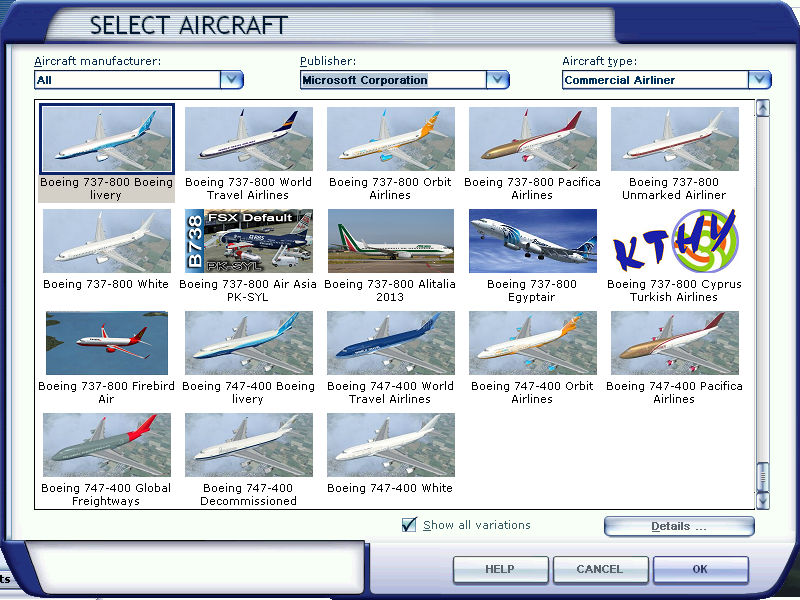Image resolution: width=800 pixels, height=600 pixels.
Task: Choose Boeing 737-800 World Travel Airlines thumbnail
Action: pos(248,139)
